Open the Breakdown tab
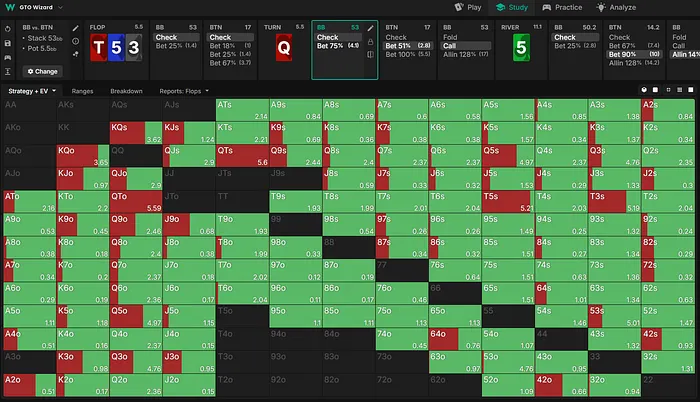This screenshot has width=700, height=402. 126,91
